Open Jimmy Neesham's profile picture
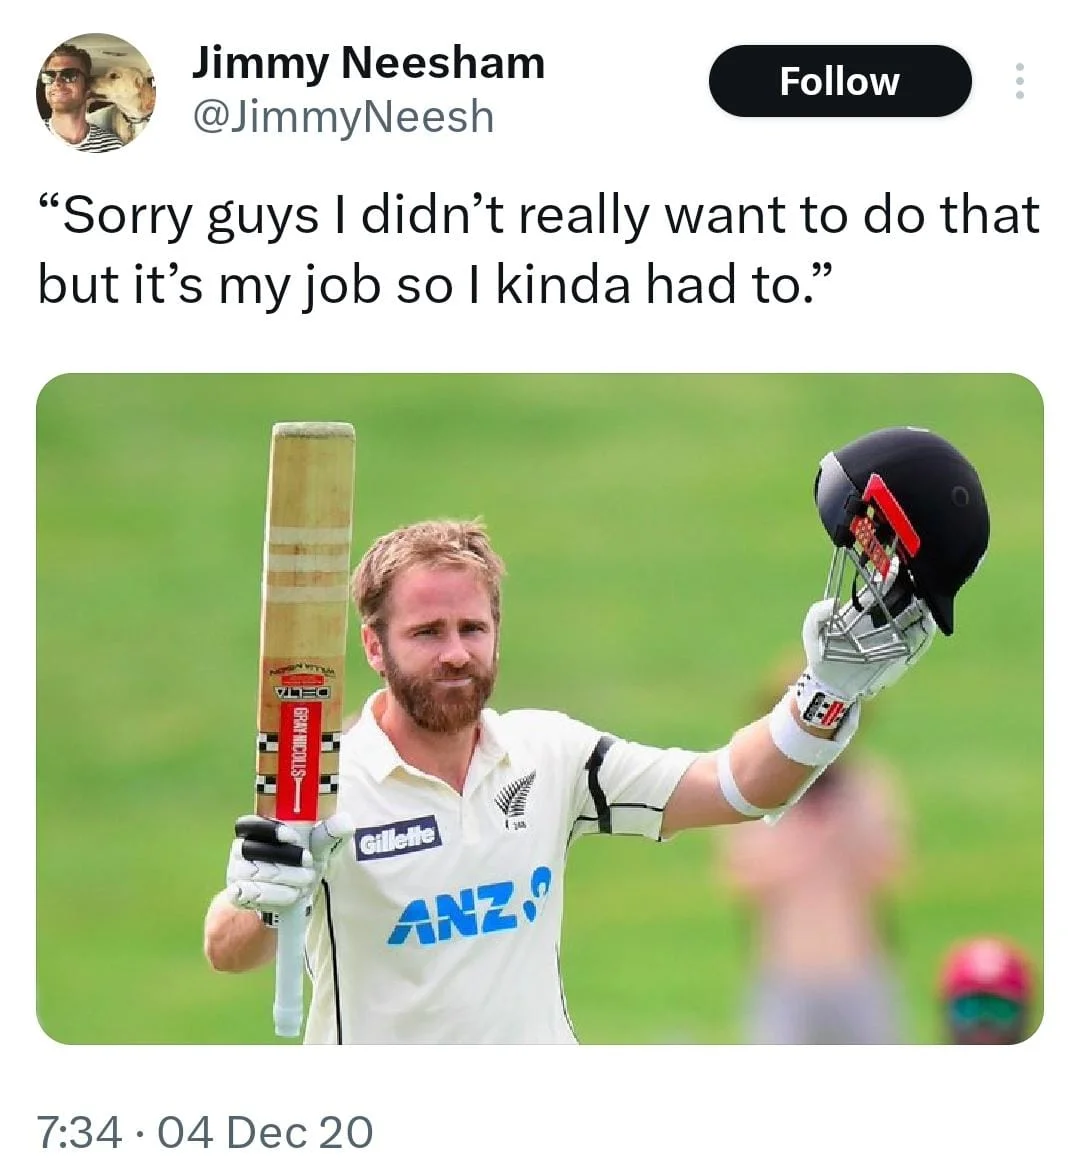Image resolution: width=1078 pixels, height=1175 pixels. (95, 92)
